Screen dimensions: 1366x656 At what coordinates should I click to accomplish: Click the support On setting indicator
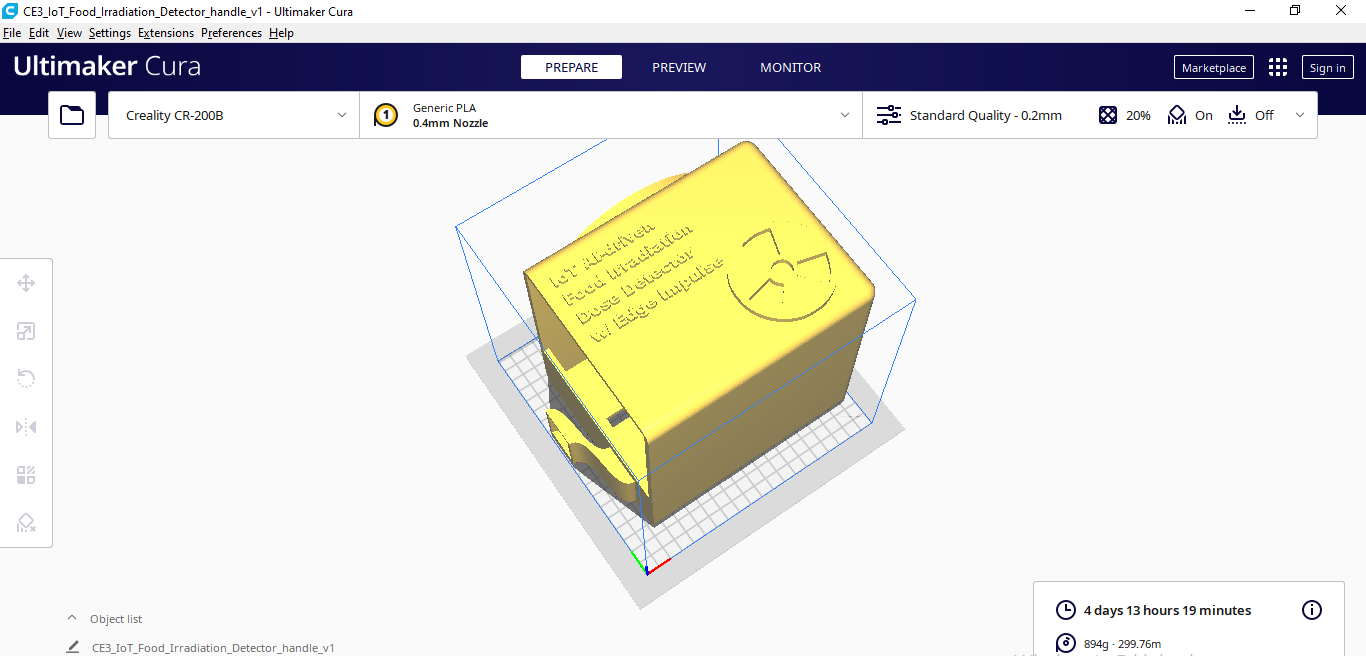point(1190,115)
